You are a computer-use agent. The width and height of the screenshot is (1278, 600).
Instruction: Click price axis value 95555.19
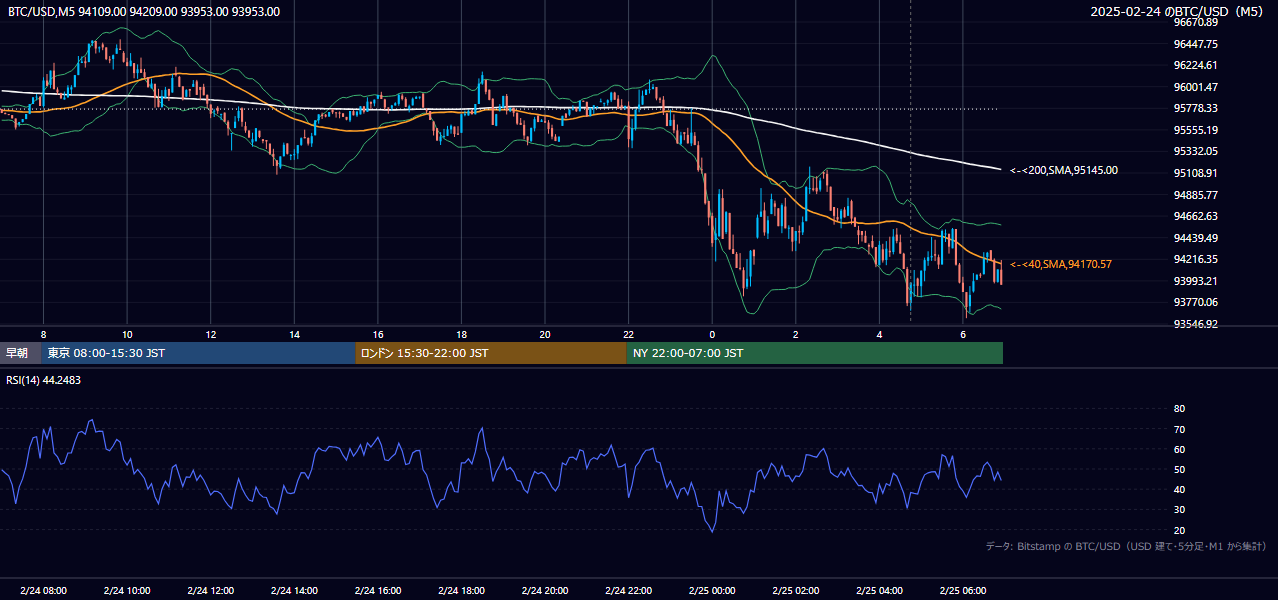(1195, 130)
